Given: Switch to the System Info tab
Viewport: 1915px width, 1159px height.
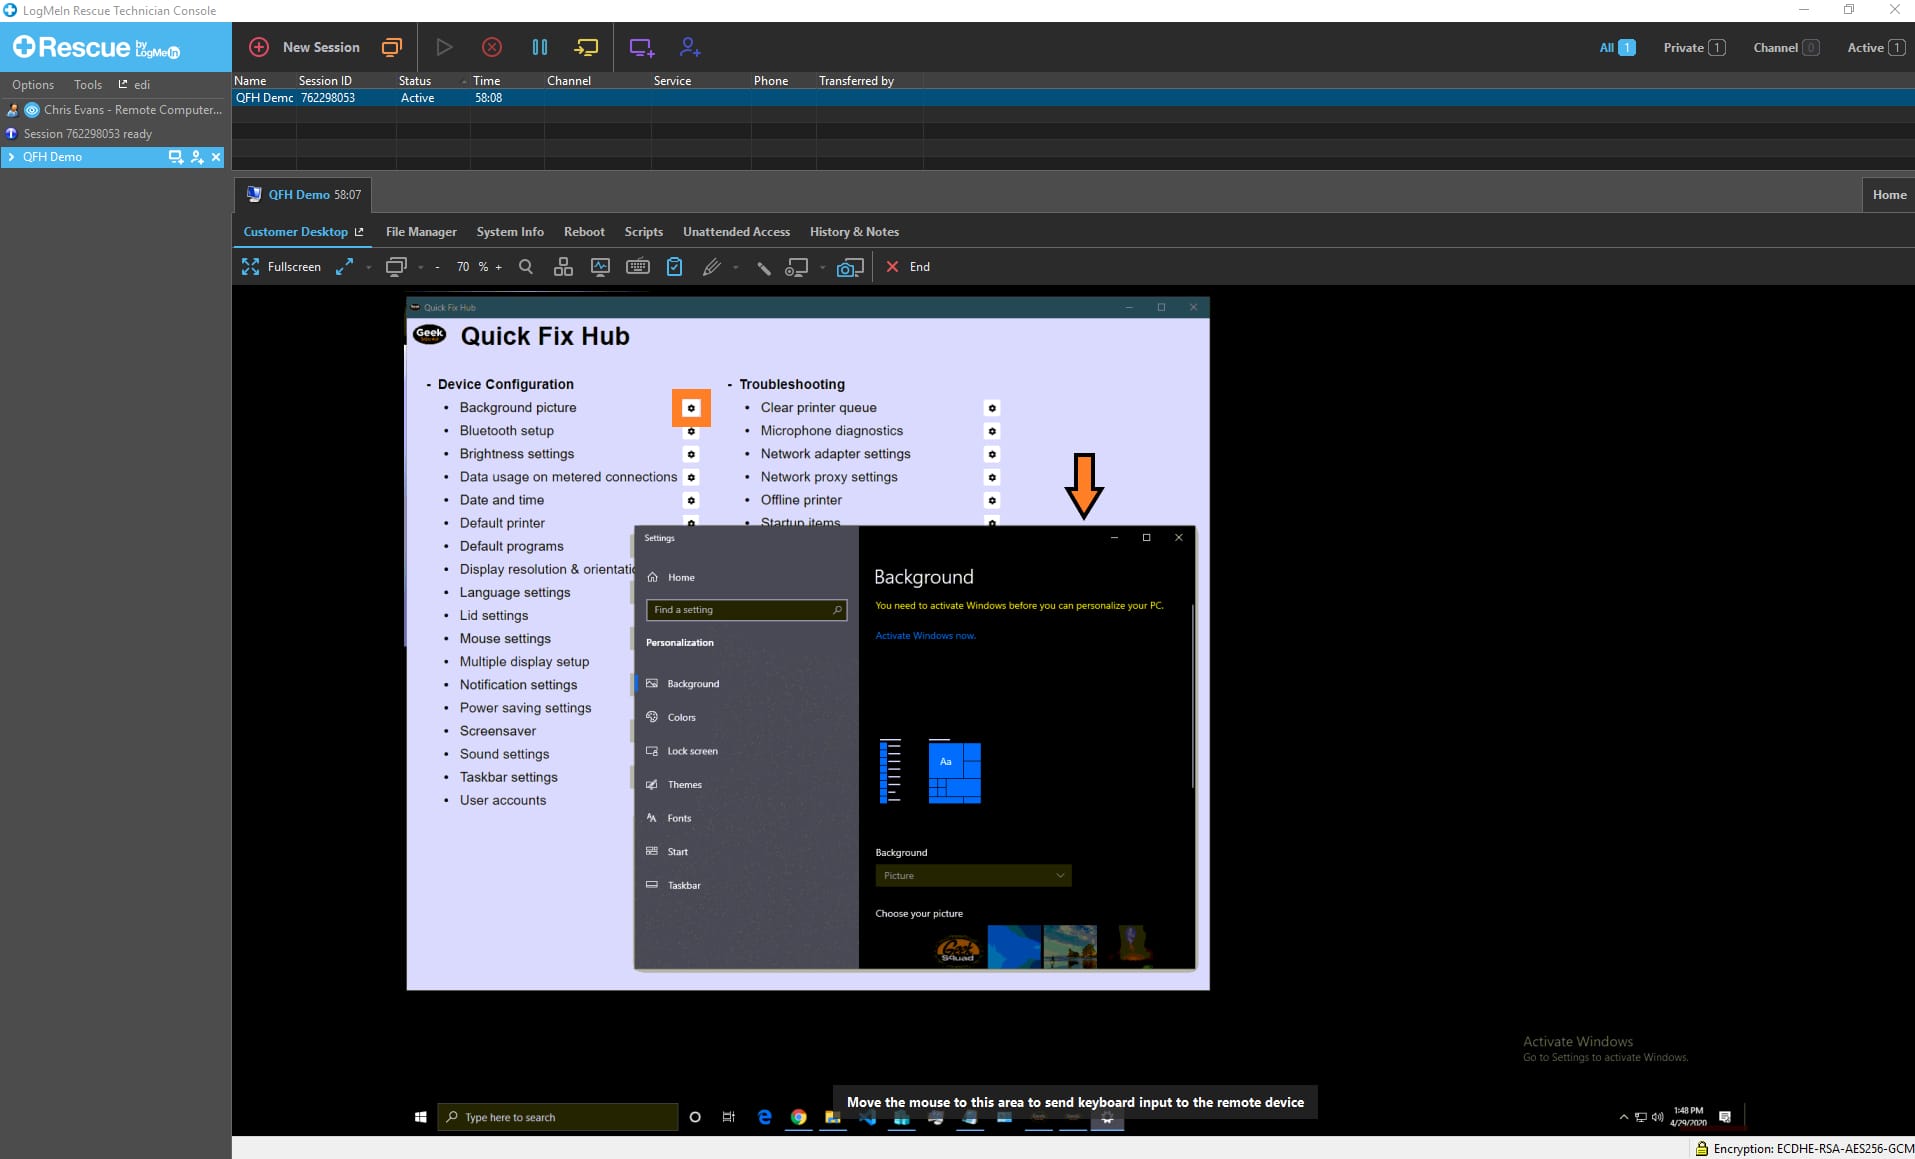Looking at the screenshot, I should tap(510, 232).
